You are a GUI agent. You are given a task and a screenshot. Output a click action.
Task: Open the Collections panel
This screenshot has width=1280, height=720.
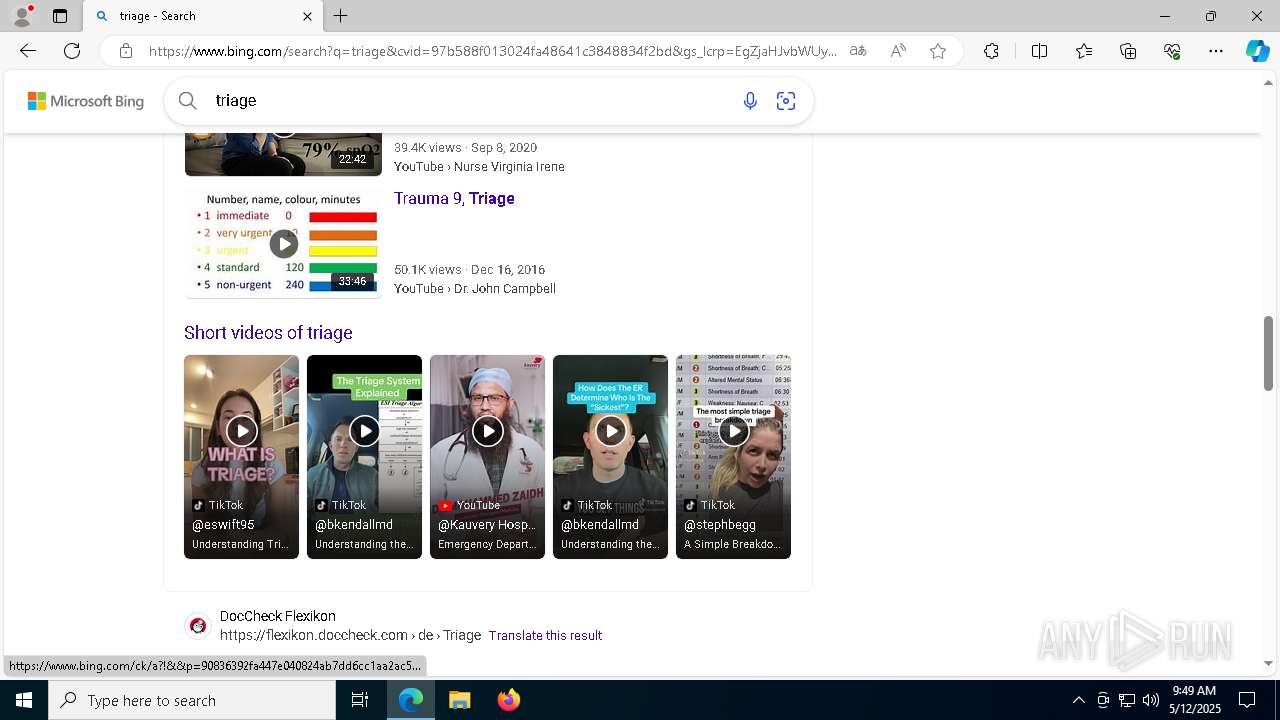click(x=1128, y=51)
